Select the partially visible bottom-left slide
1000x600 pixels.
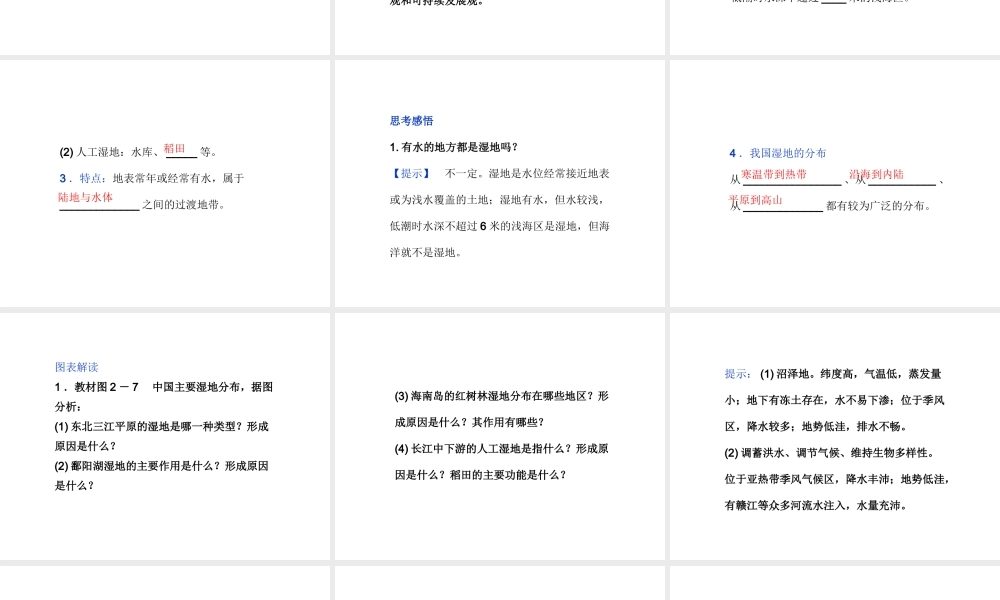tap(165, 585)
